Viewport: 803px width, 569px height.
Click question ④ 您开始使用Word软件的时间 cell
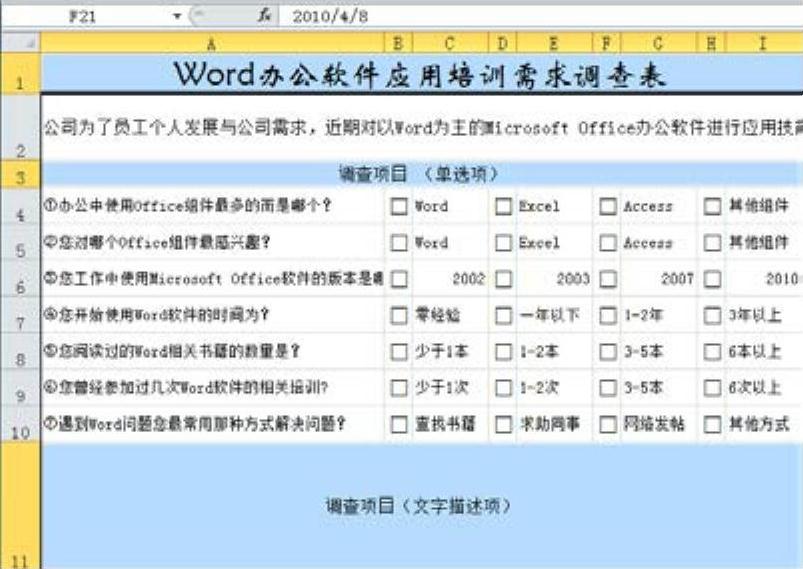[x=213, y=315]
